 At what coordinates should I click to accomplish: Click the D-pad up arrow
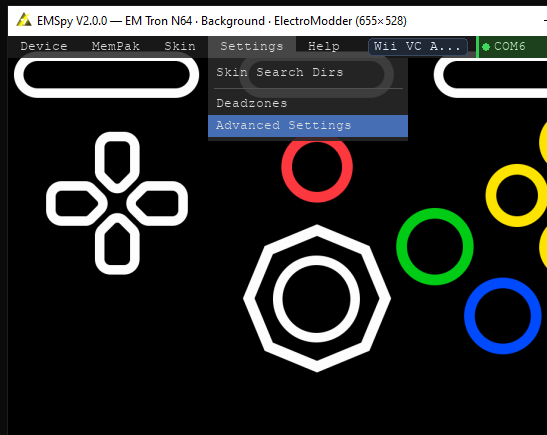[117, 162]
